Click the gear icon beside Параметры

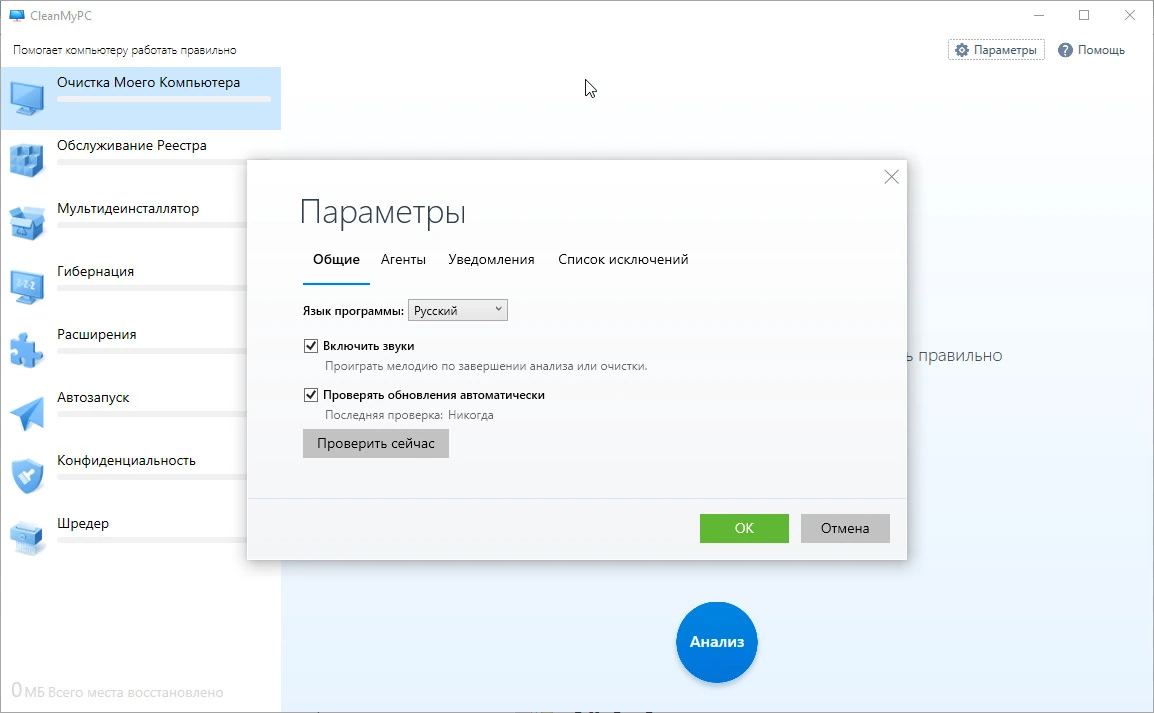962,50
